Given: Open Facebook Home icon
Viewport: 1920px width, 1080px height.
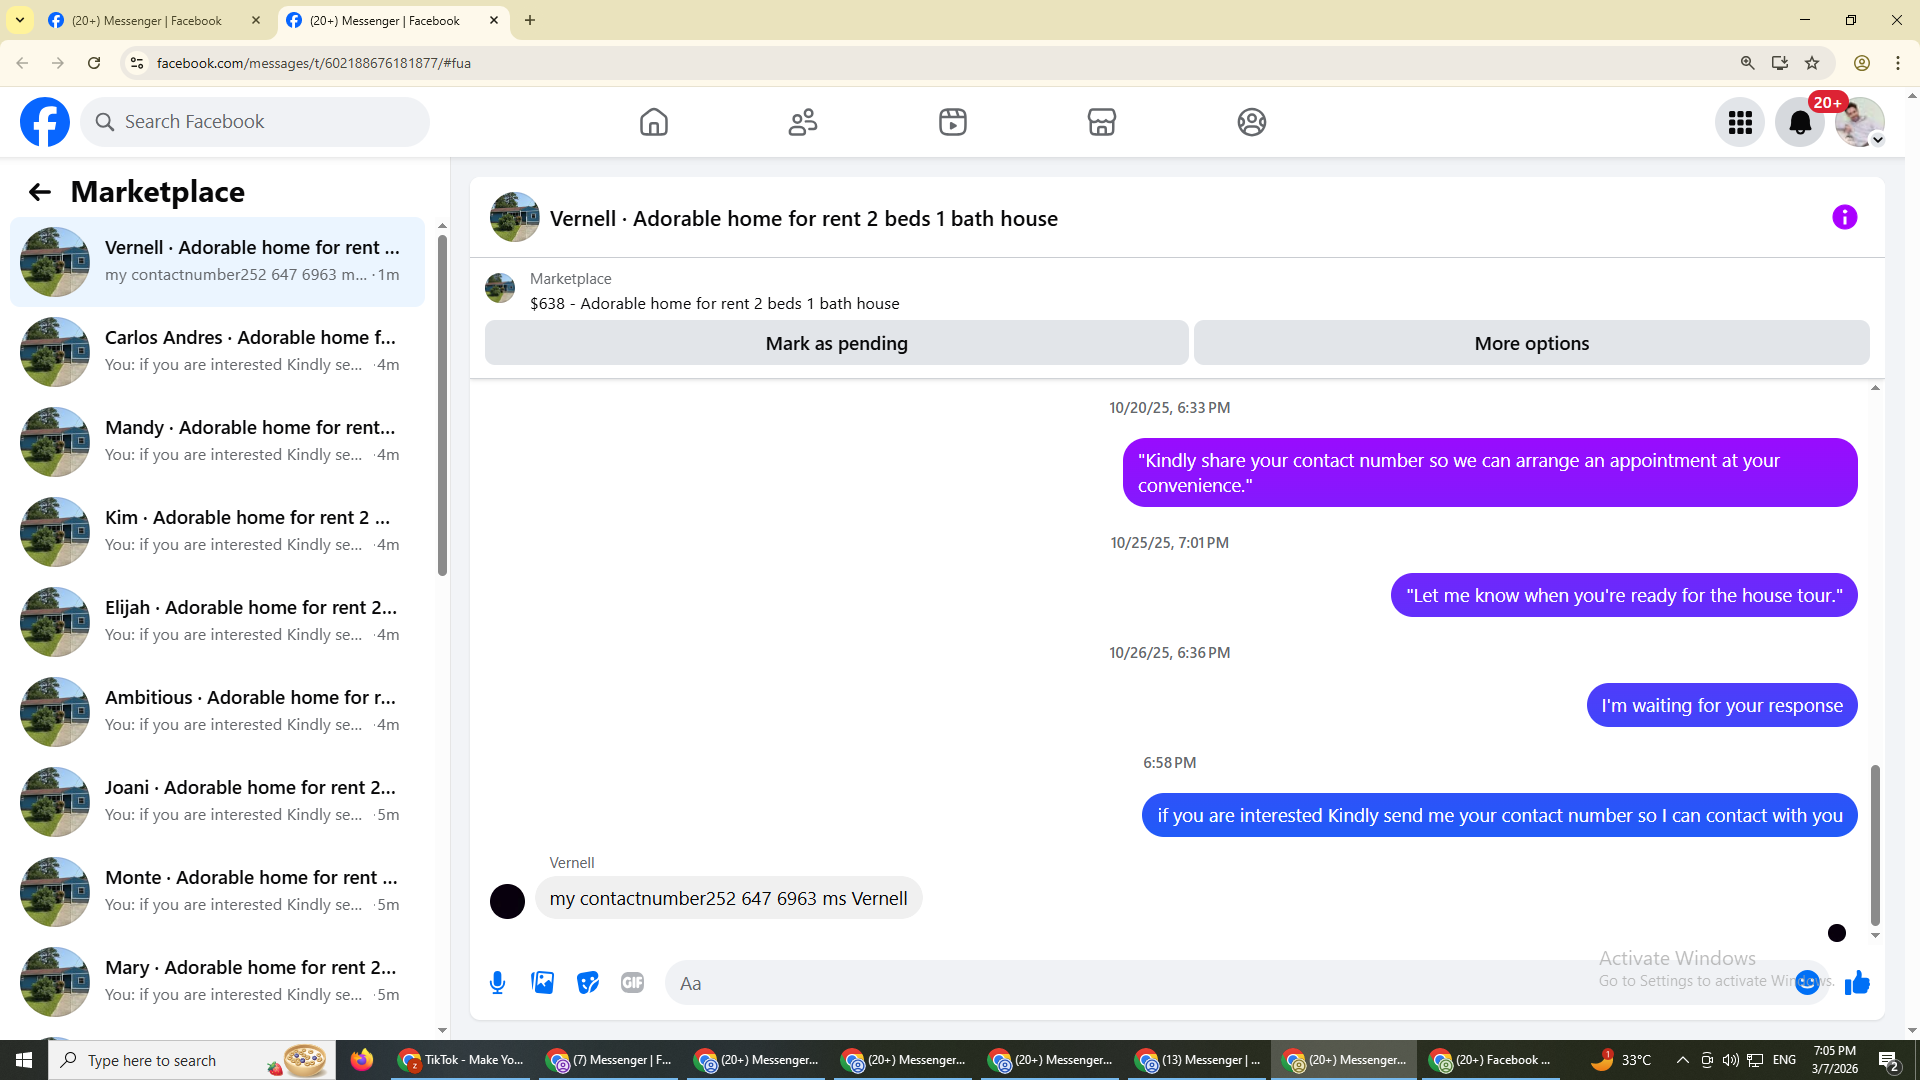Looking at the screenshot, I should pos(654,122).
